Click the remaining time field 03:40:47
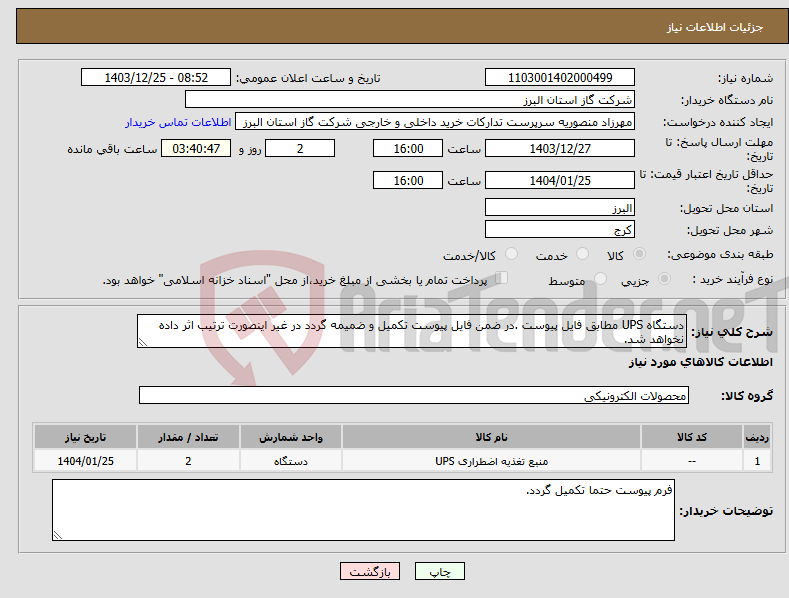The width and height of the screenshot is (789, 598). (196, 148)
